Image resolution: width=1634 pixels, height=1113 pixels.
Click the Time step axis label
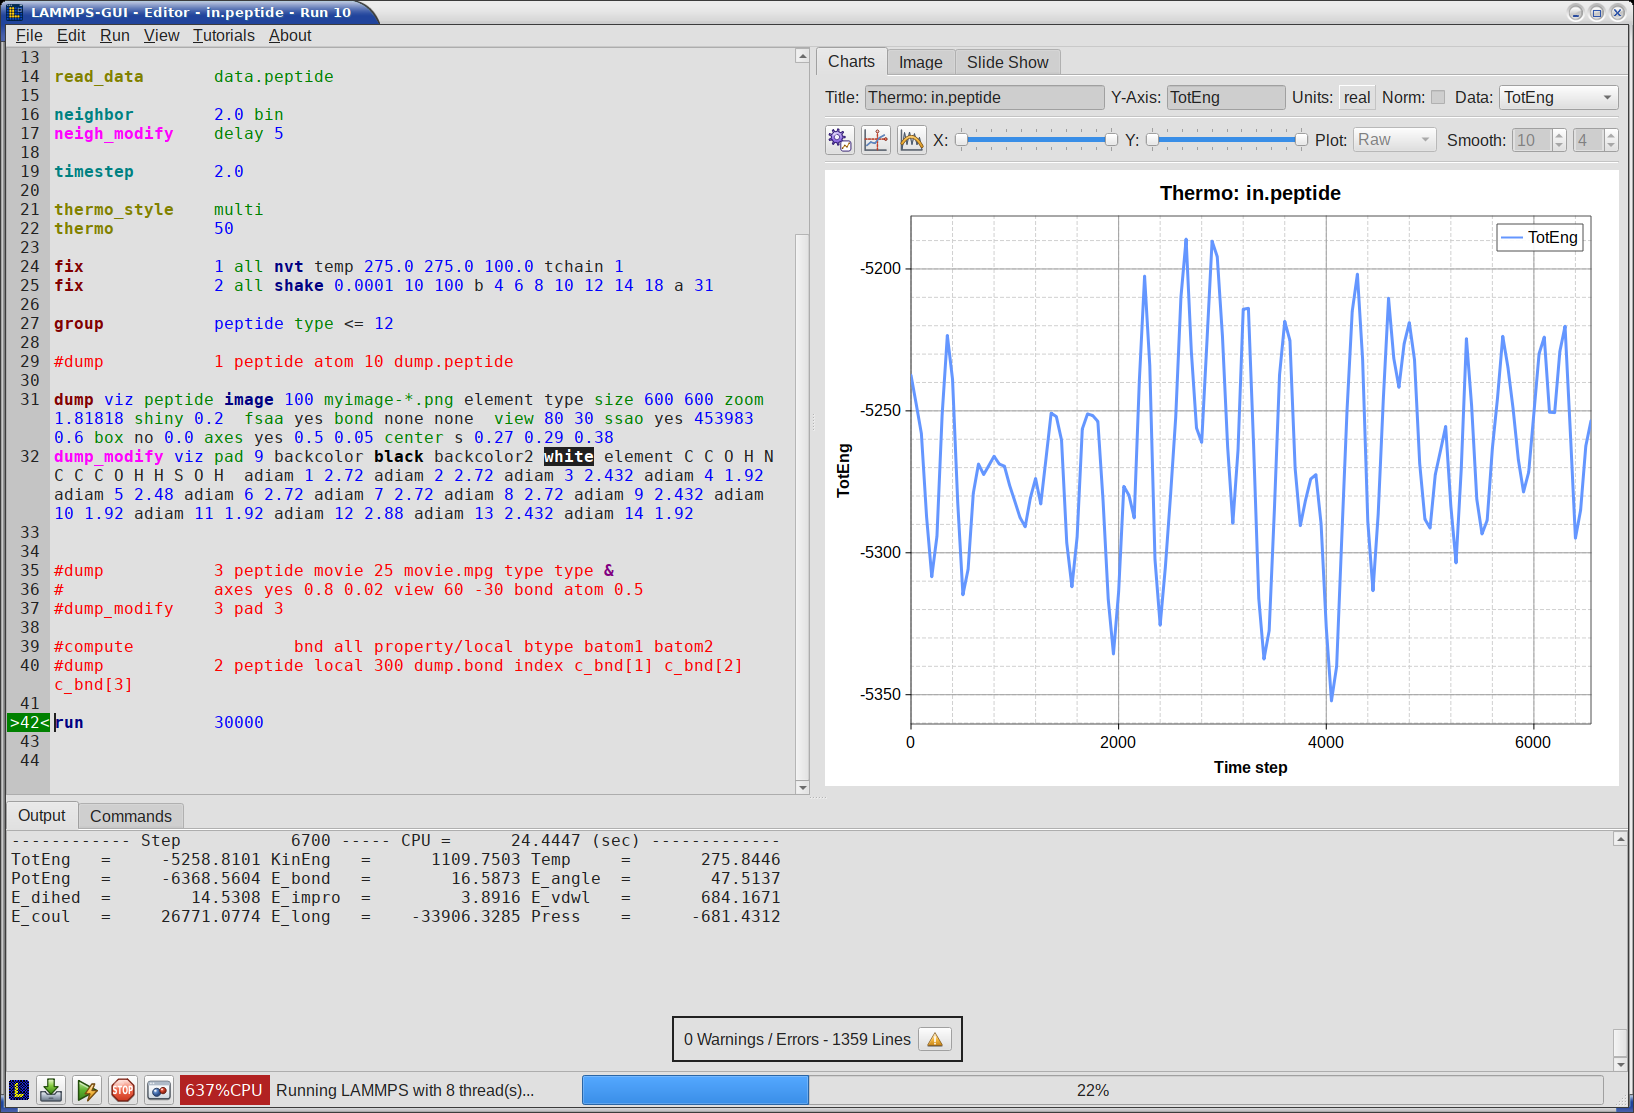point(1250,767)
